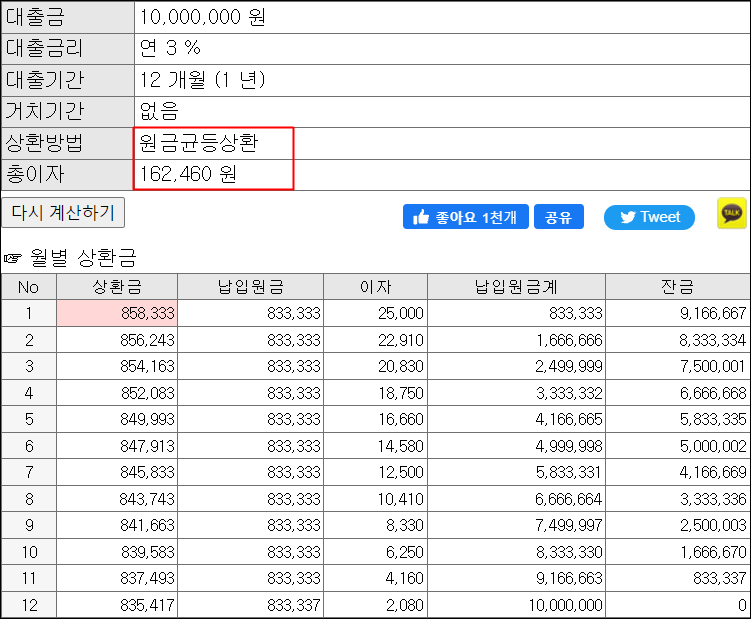The width and height of the screenshot is (751, 619).
Task: Click the 12,500 interest cell
Action: 376,472
